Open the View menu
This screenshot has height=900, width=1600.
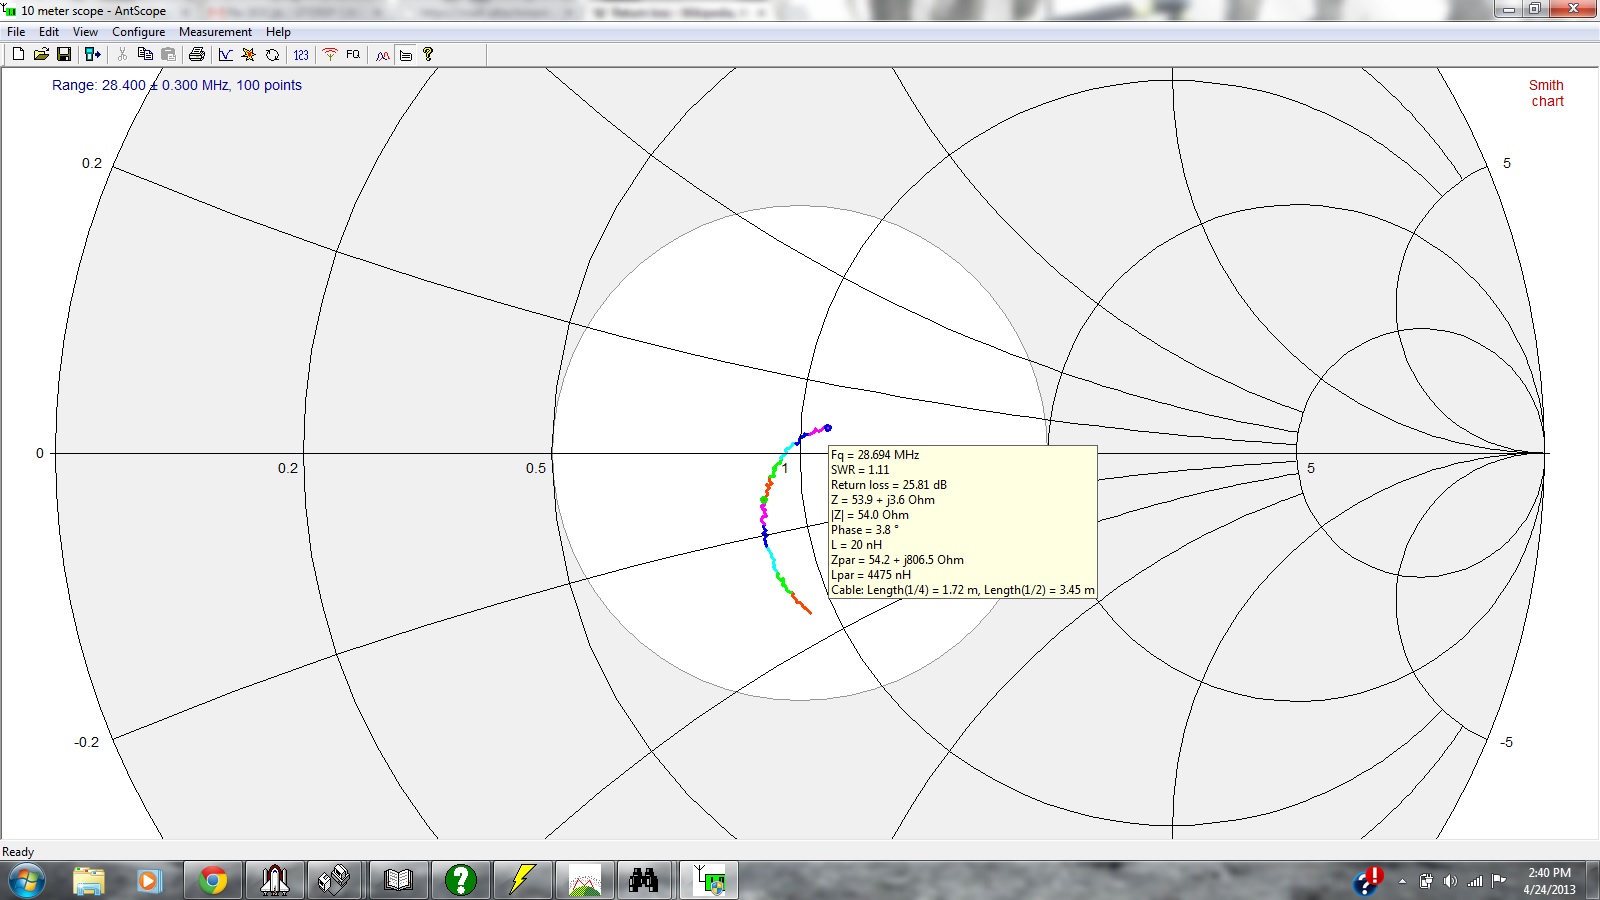pyautogui.click(x=85, y=32)
